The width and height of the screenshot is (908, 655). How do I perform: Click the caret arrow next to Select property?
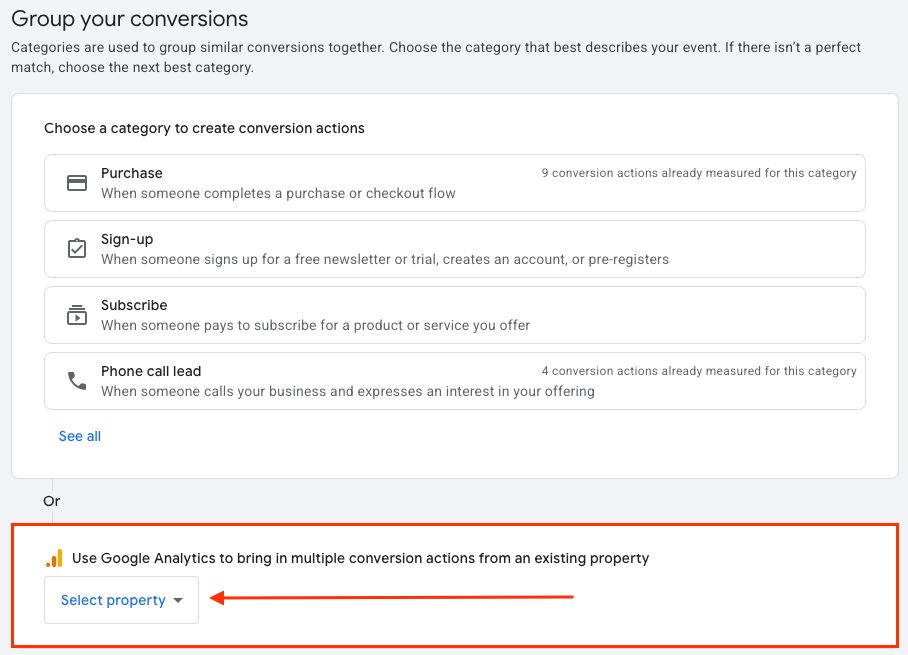[x=178, y=600]
